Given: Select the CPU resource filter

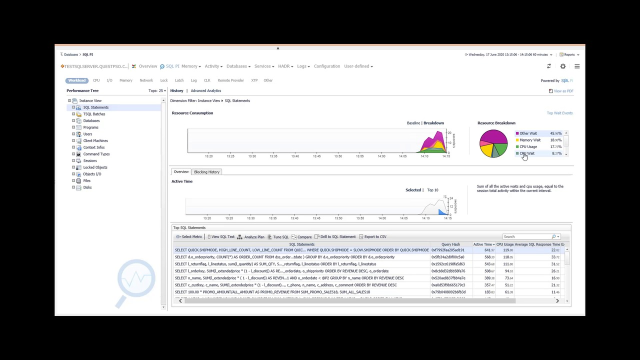Looking at the screenshot, I should [96, 80].
